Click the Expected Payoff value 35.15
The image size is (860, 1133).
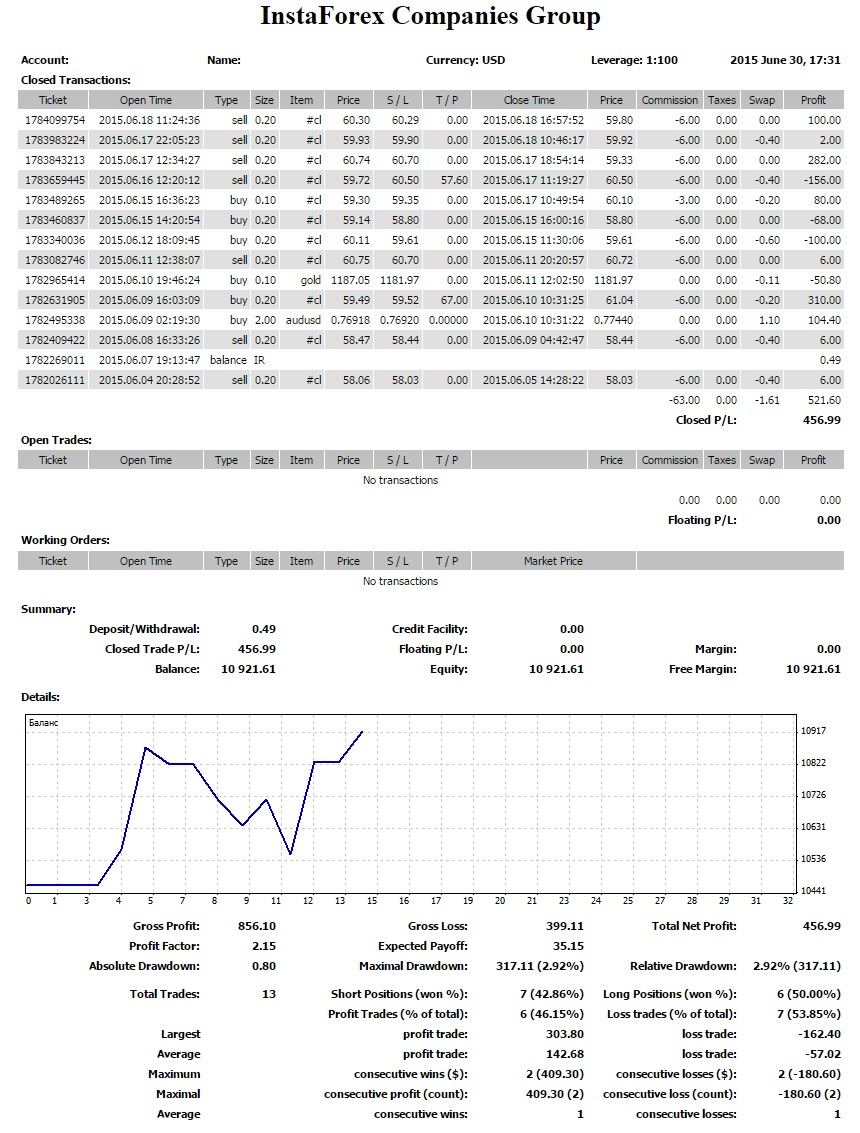(568, 946)
